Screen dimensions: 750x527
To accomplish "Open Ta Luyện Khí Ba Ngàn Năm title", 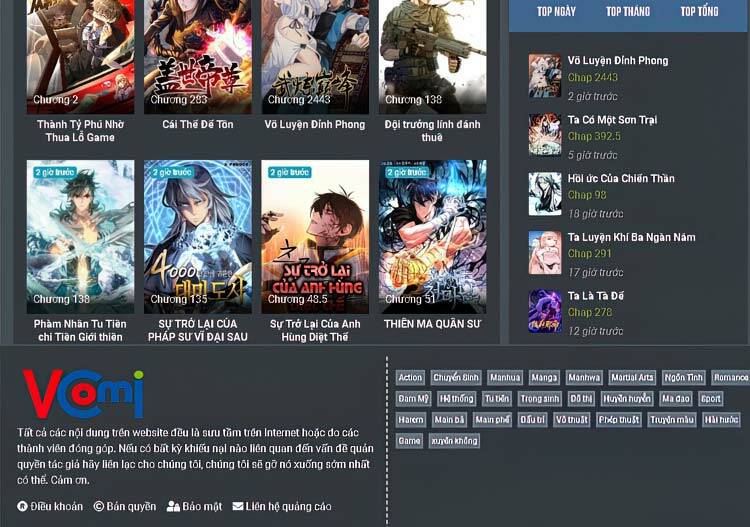I will pyautogui.click(x=631, y=238).
